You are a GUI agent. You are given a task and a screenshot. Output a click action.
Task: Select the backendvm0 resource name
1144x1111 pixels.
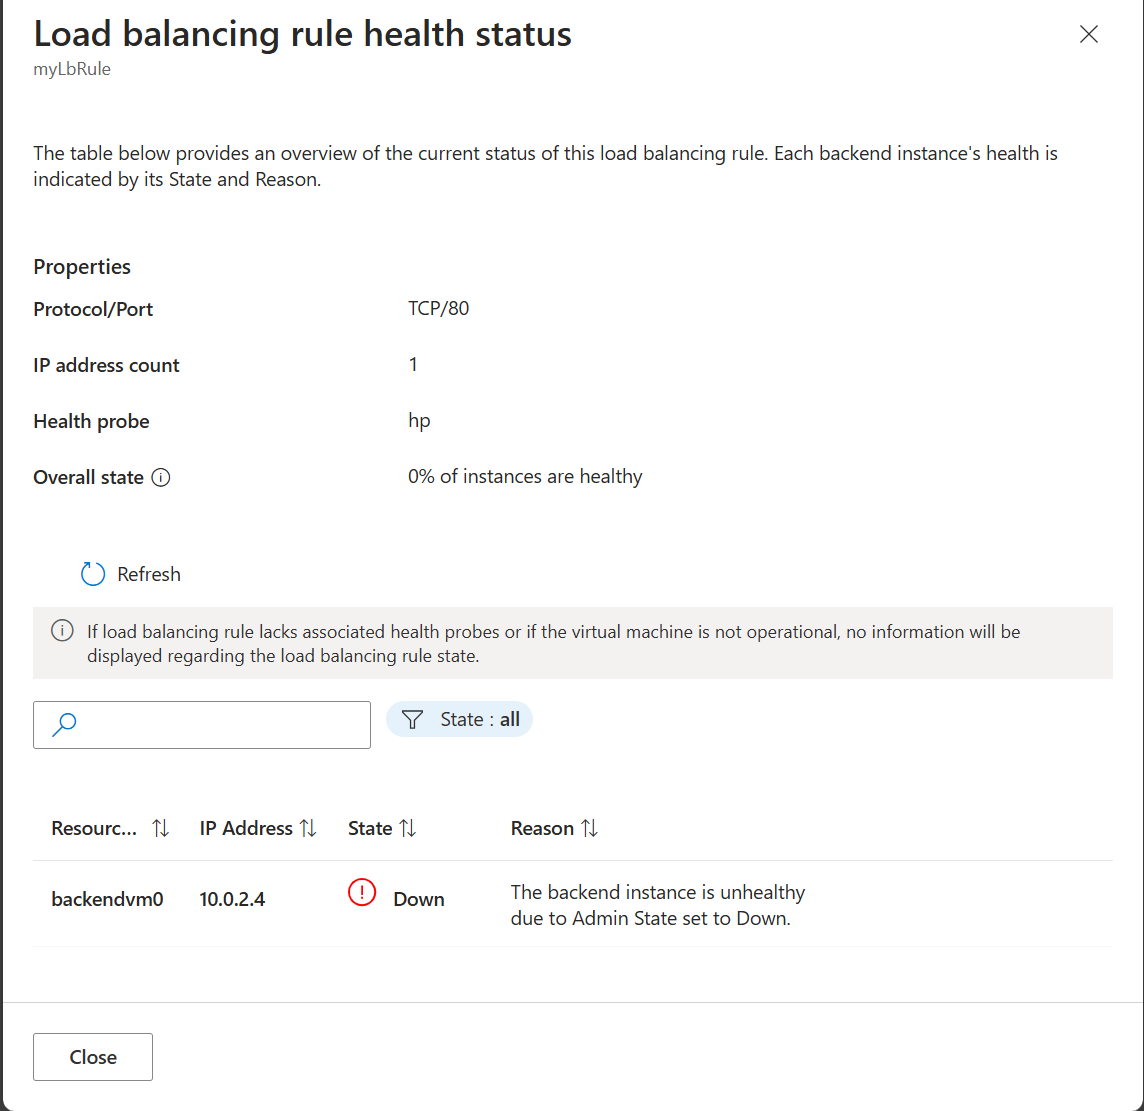107,899
